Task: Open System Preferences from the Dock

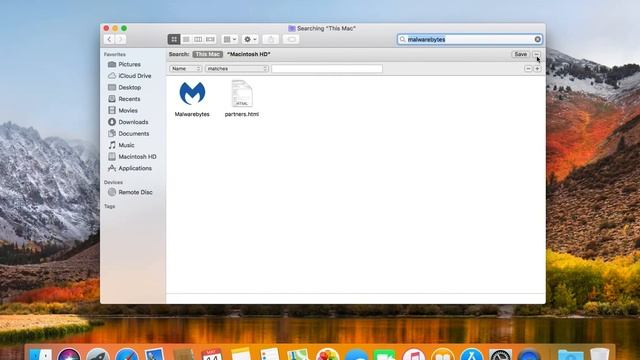Action: [500, 354]
